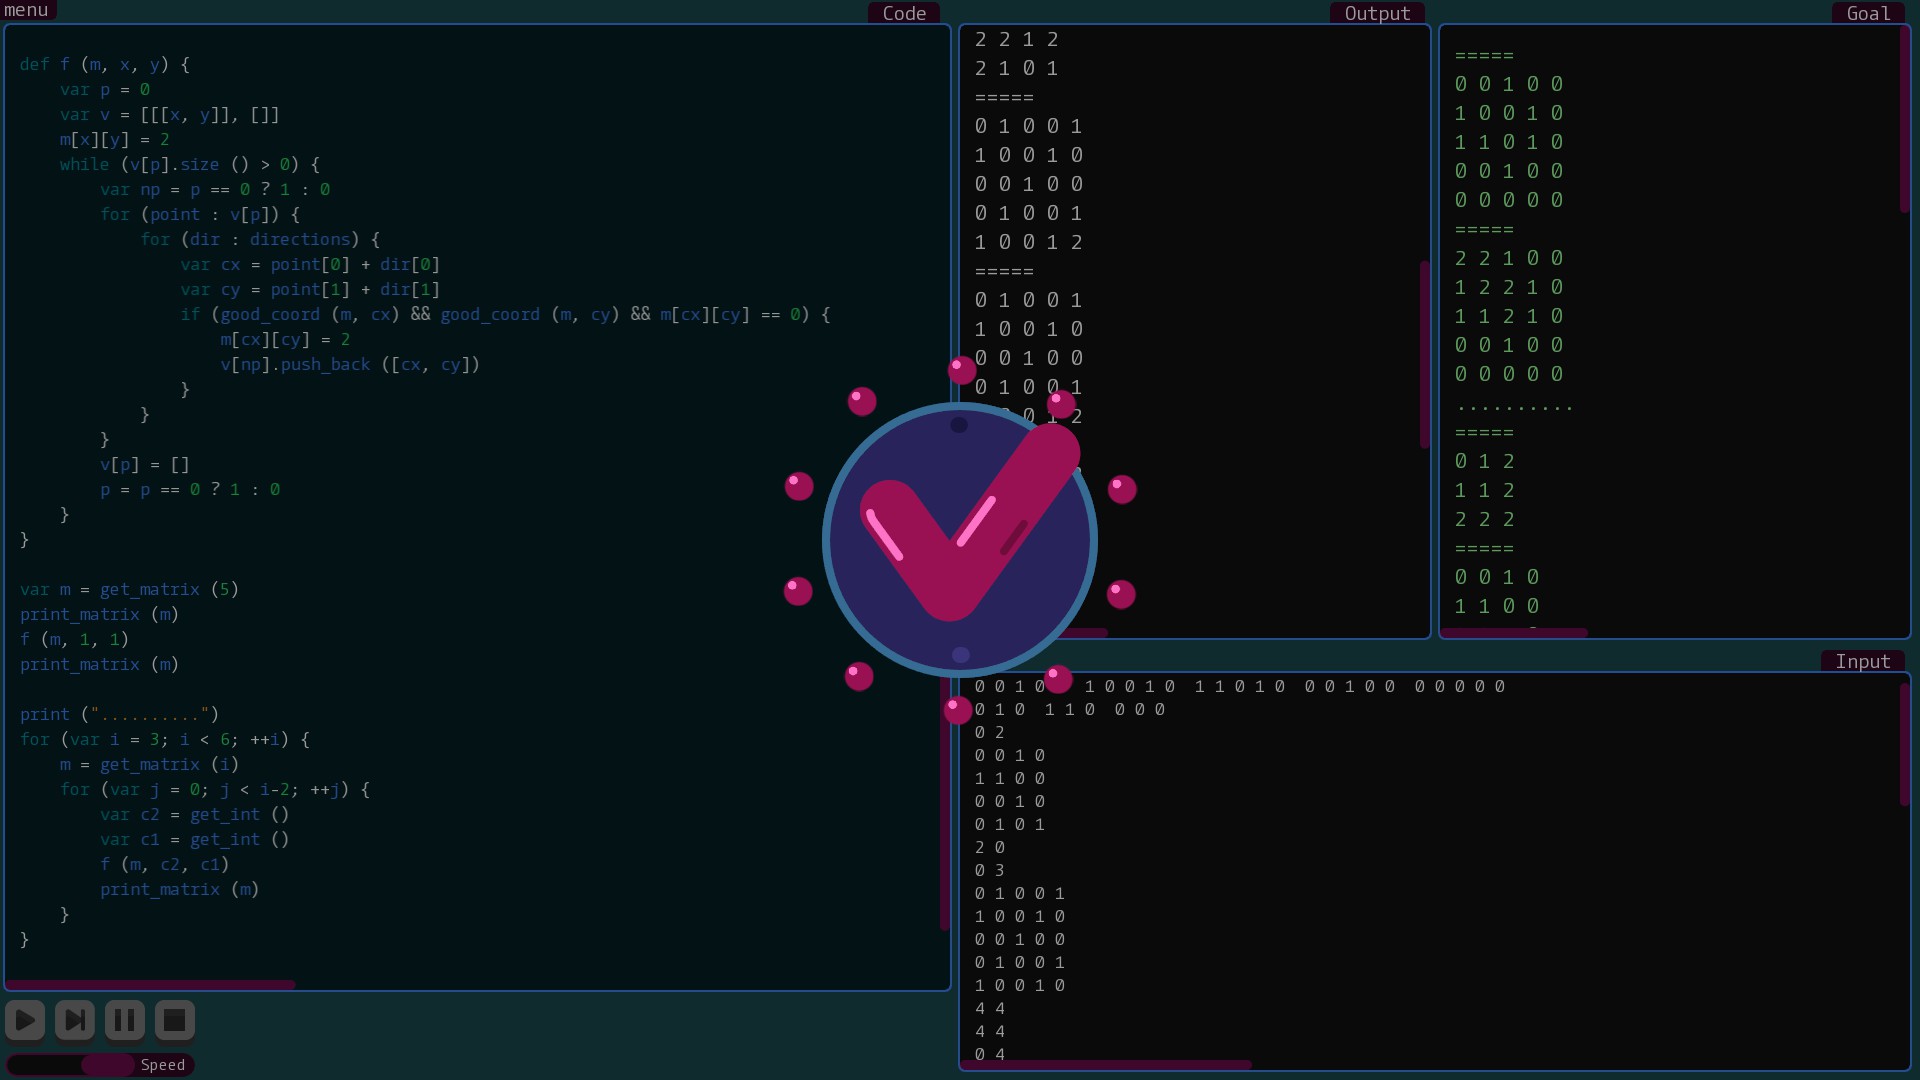This screenshot has width=1920, height=1080.
Task: Click the Step forward button
Action: point(75,1020)
